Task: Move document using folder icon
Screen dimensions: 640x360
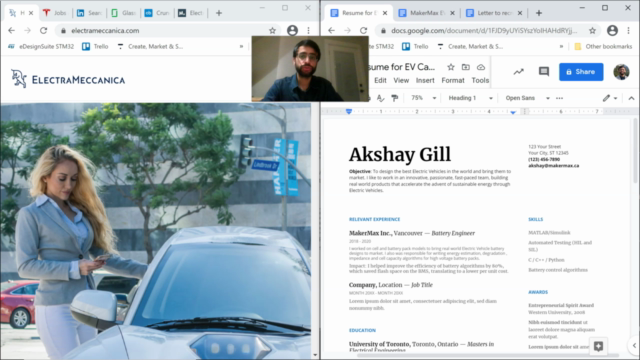Action: coord(466,67)
